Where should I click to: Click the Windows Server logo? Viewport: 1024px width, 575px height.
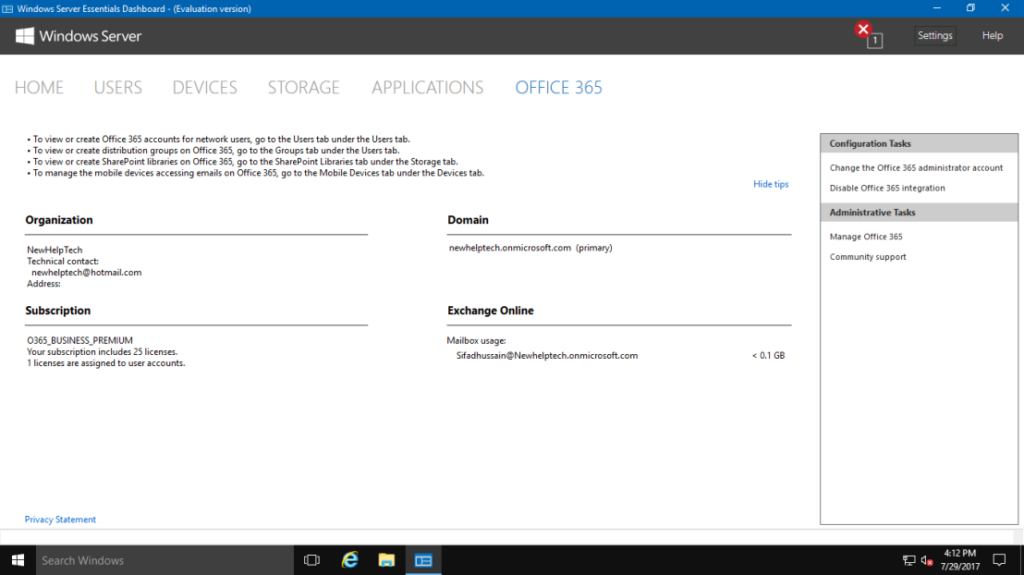point(78,36)
